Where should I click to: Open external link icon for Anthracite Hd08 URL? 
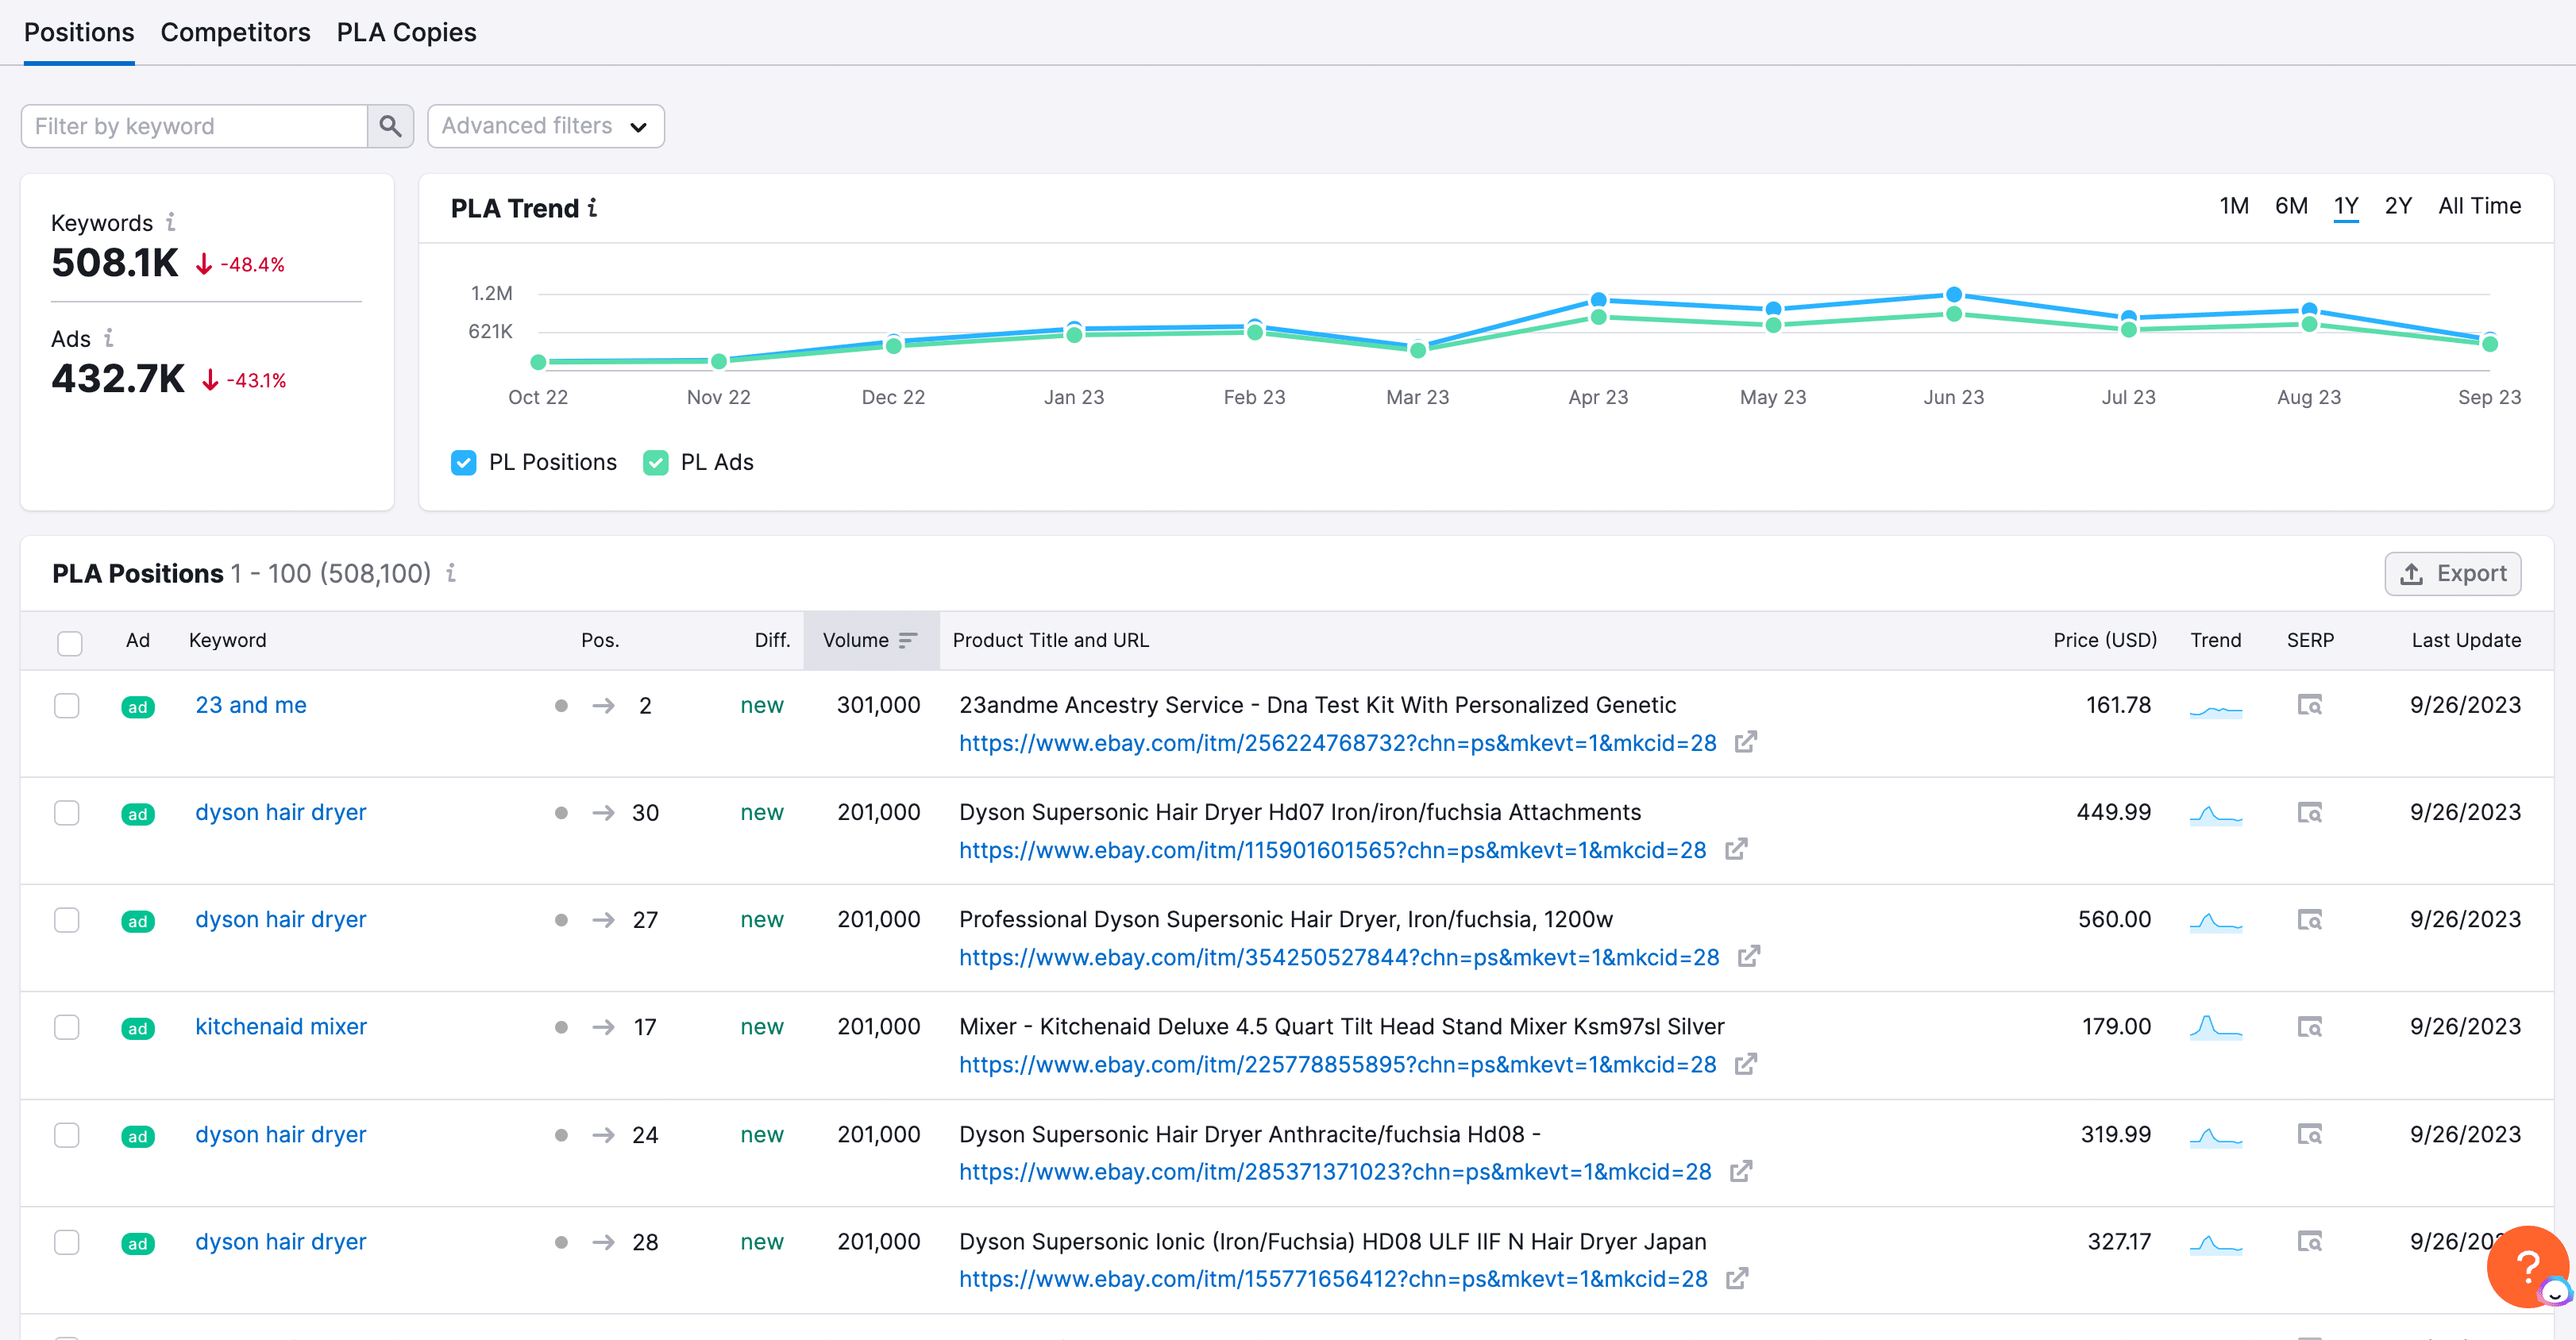pos(1741,1170)
